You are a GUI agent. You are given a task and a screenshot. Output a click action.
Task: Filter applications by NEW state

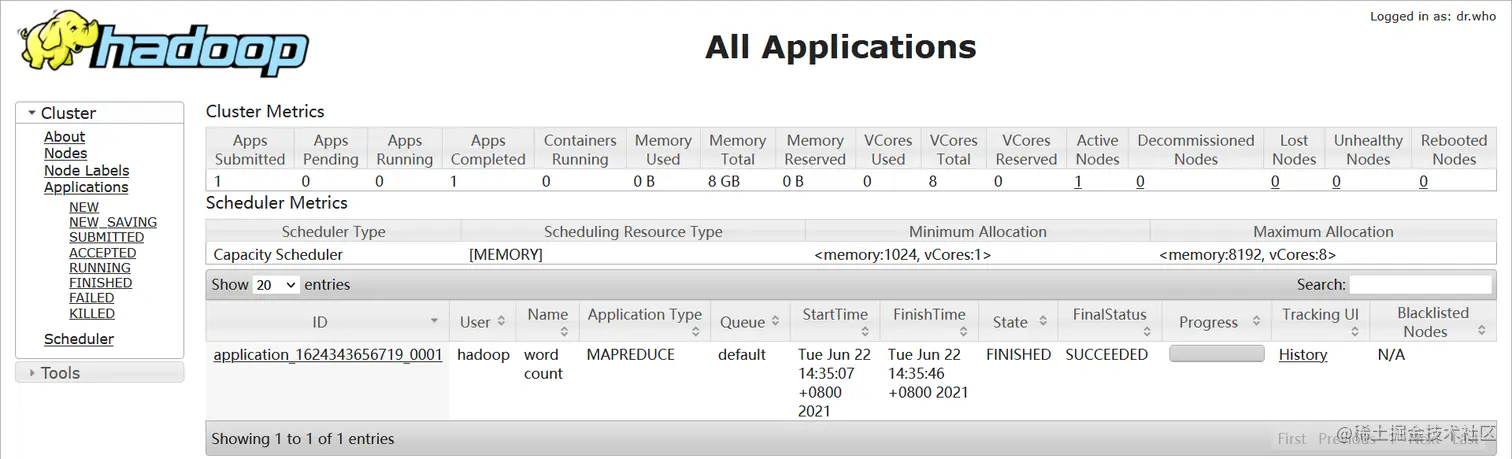tap(84, 207)
